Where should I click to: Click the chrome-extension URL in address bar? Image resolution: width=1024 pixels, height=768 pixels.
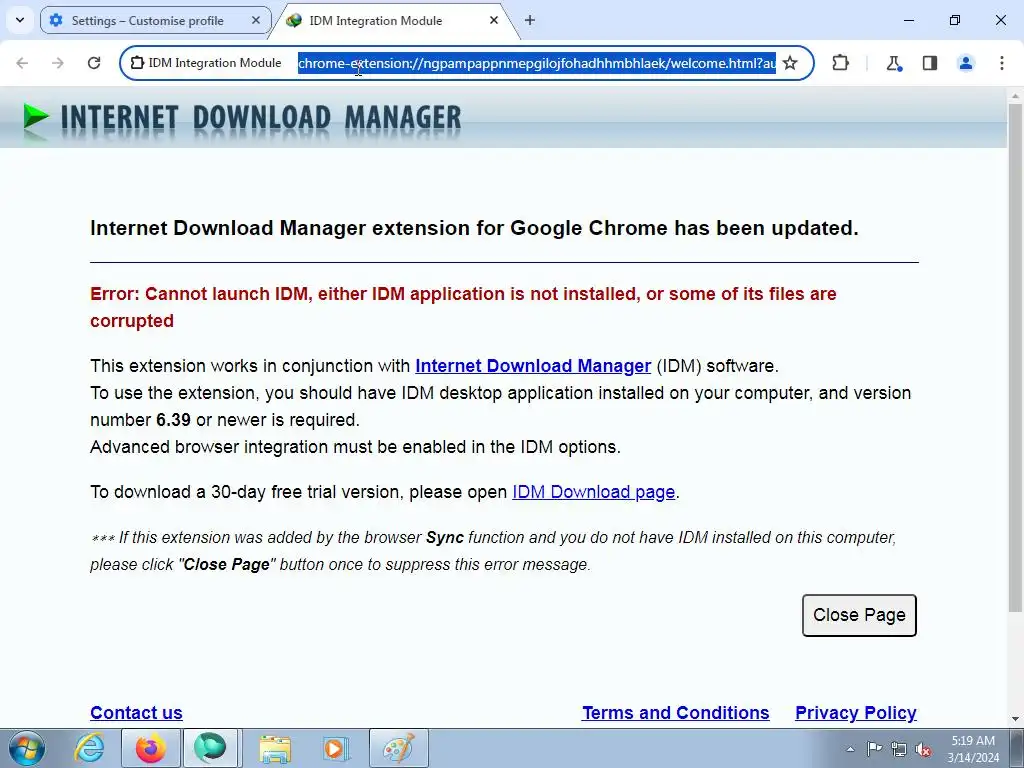[x=537, y=63]
